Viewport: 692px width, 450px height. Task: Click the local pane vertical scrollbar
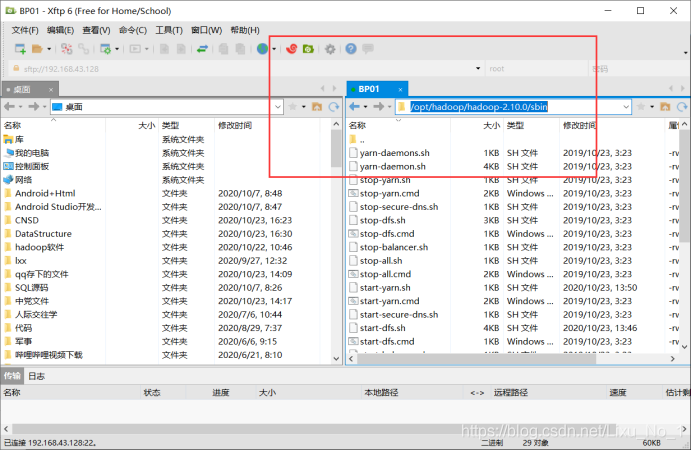click(336, 149)
